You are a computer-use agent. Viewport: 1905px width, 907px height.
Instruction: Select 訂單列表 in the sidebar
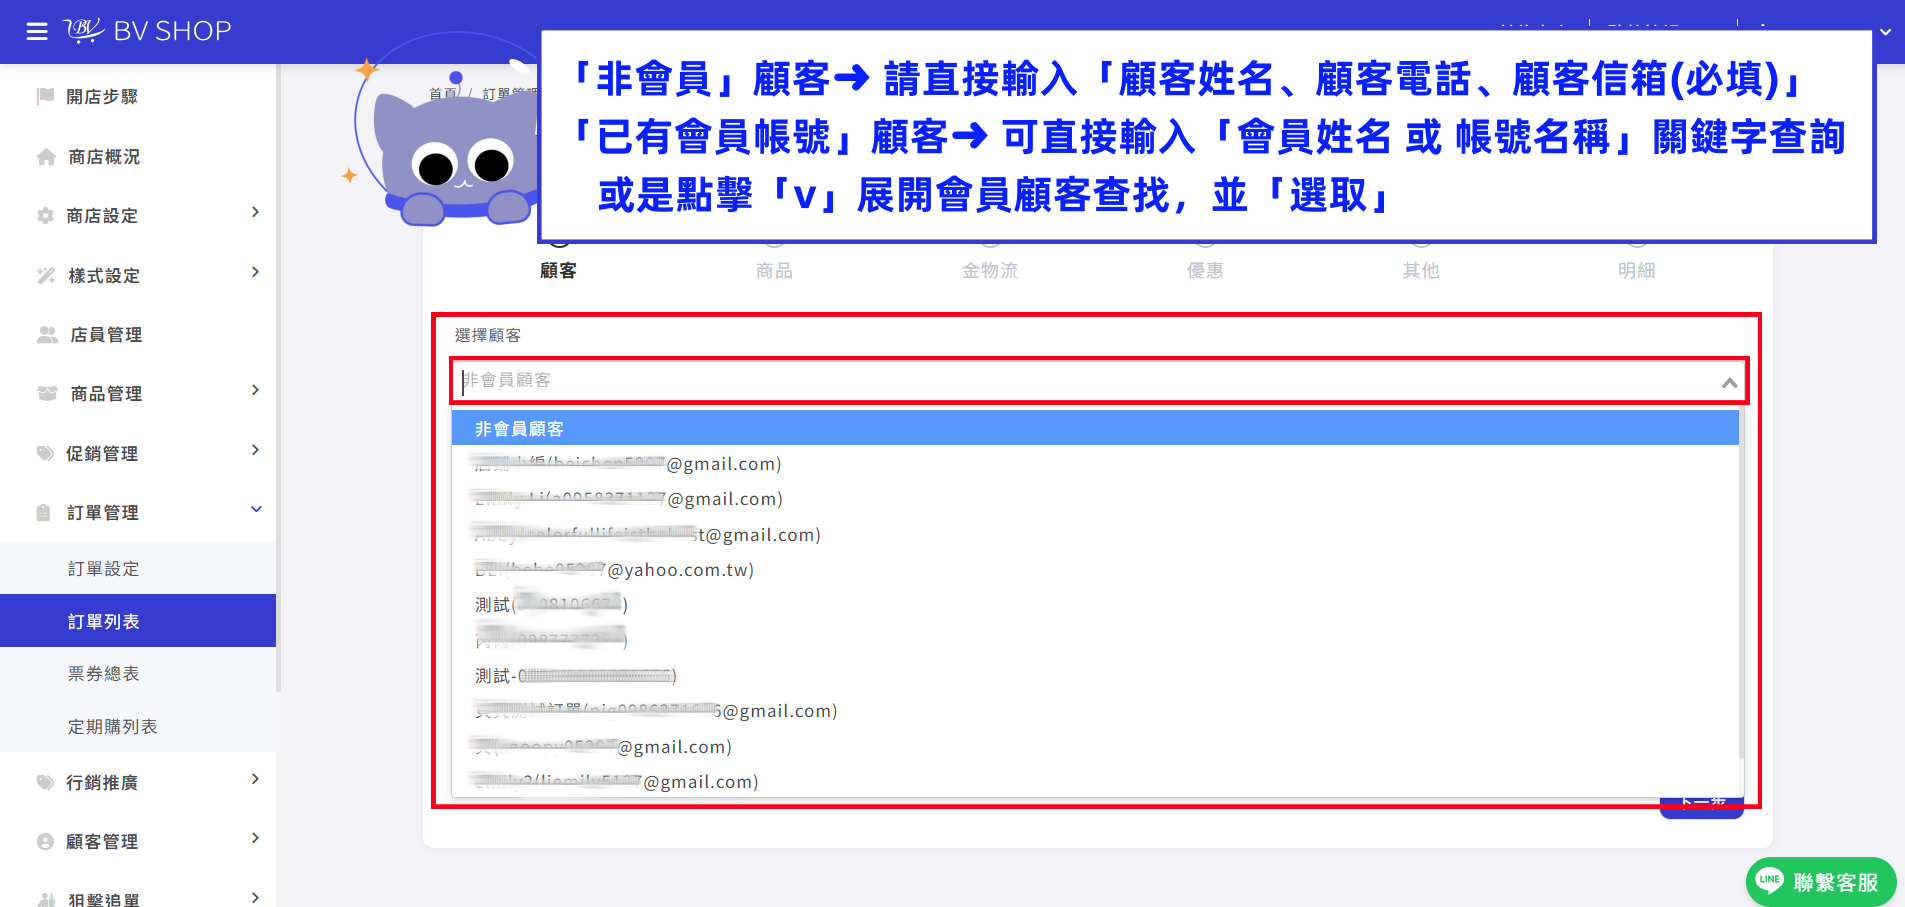click(x=138, y=621)
